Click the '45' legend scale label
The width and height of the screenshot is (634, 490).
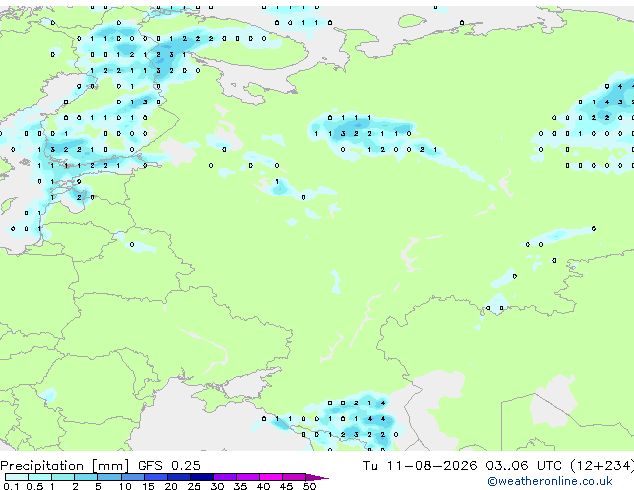(x=286, y=486)
